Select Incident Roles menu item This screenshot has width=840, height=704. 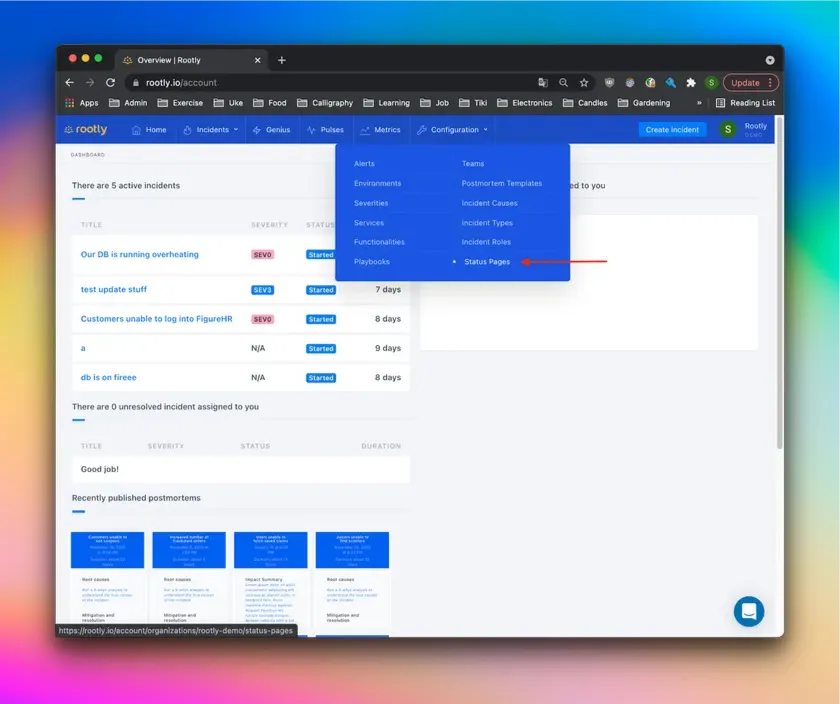pyautogui.click(x=486, y=242)
